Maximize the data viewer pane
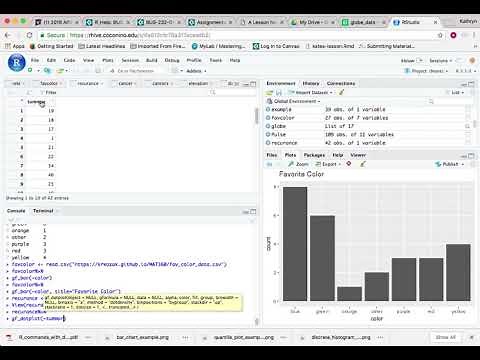Image resolution: width=480 pixels, height=360 pixels. click(253, 84)
